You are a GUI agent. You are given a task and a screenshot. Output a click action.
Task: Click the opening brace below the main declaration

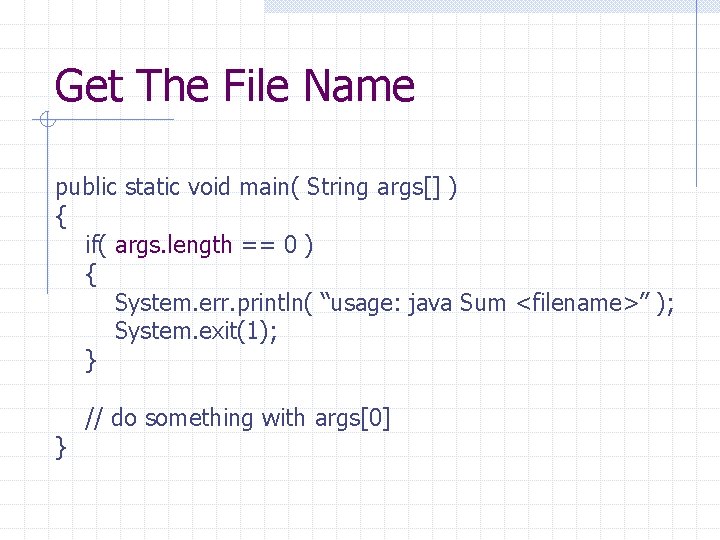(61, 216)
